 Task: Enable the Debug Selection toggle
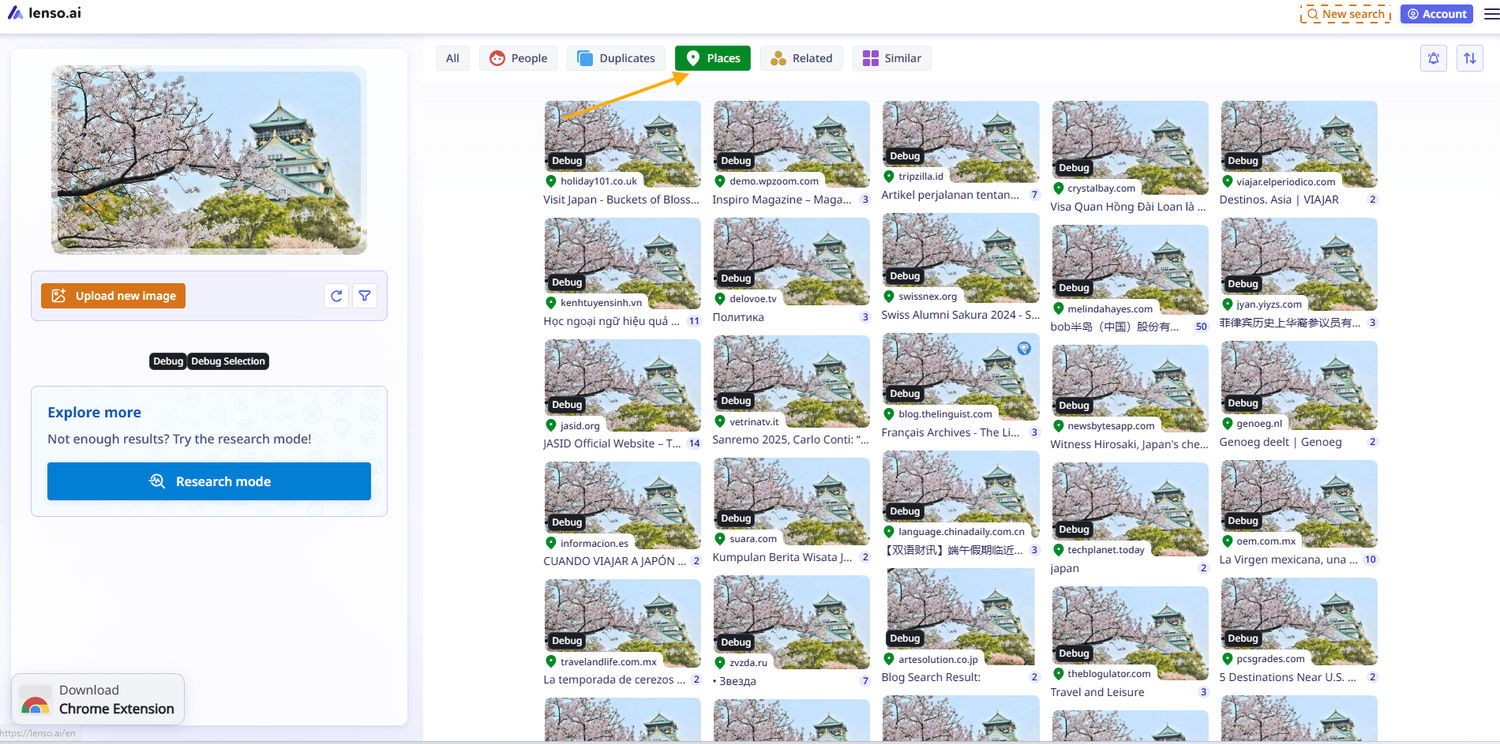228,361
